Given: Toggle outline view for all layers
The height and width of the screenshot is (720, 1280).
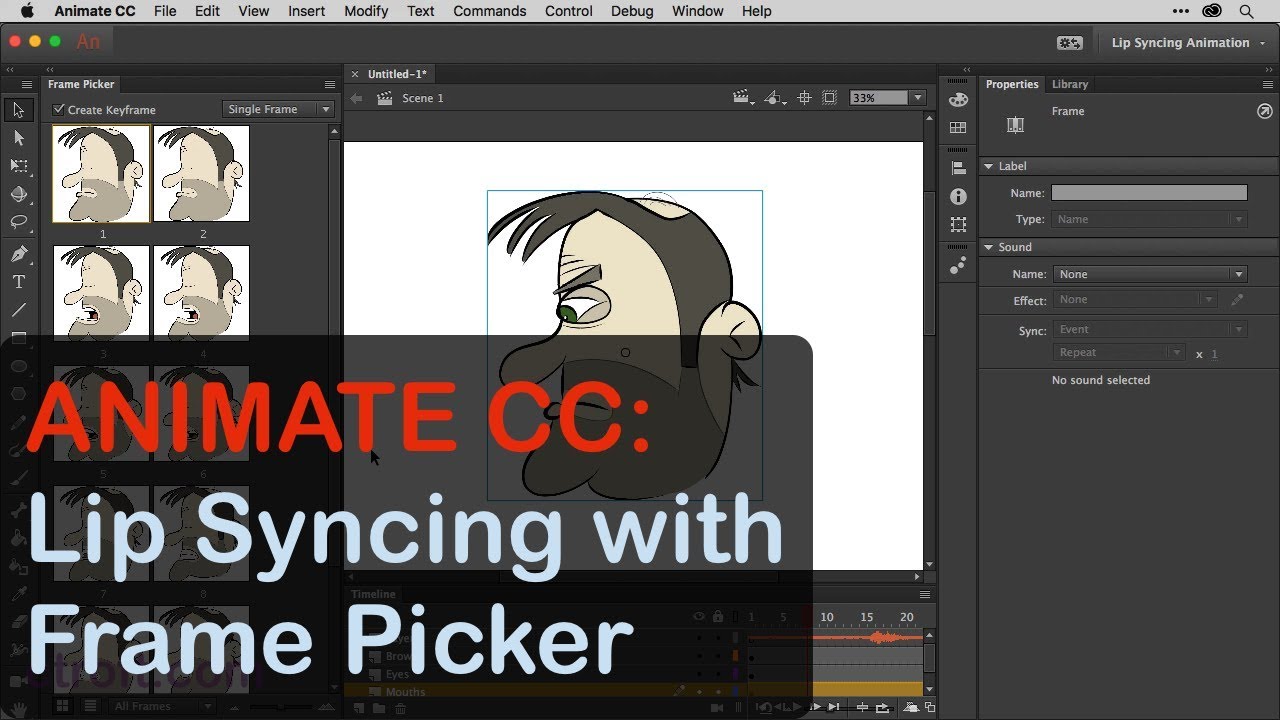Looking at the screenshot, I should [x=735, y=617].
